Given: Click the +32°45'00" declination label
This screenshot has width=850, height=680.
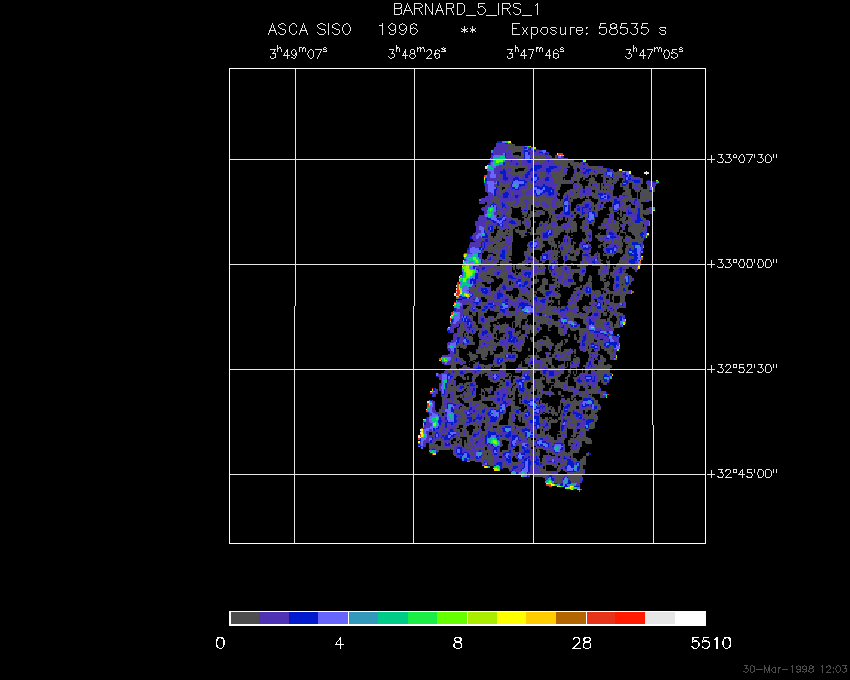Looking at the screenshot, I should tap(742, 474).
